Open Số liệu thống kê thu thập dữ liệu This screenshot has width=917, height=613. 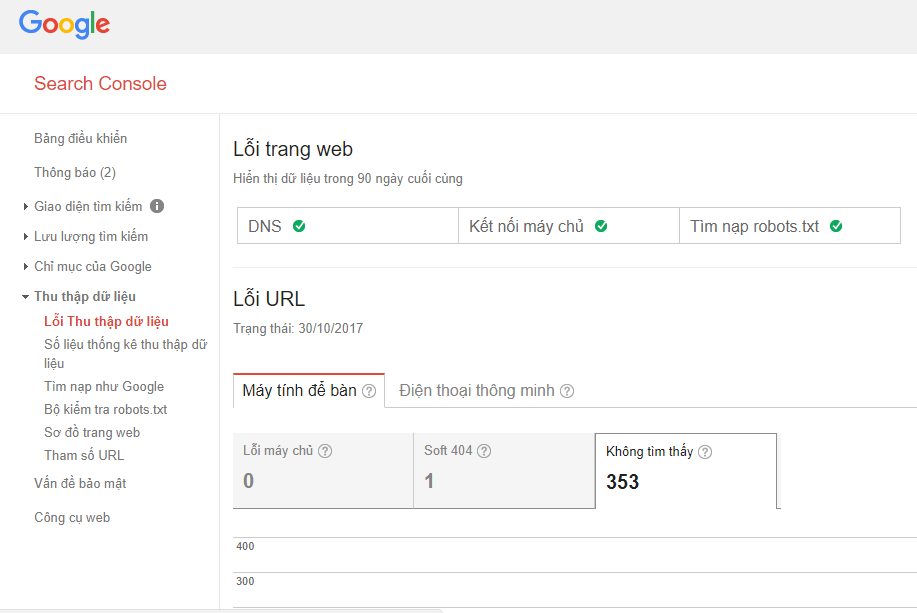126,354
